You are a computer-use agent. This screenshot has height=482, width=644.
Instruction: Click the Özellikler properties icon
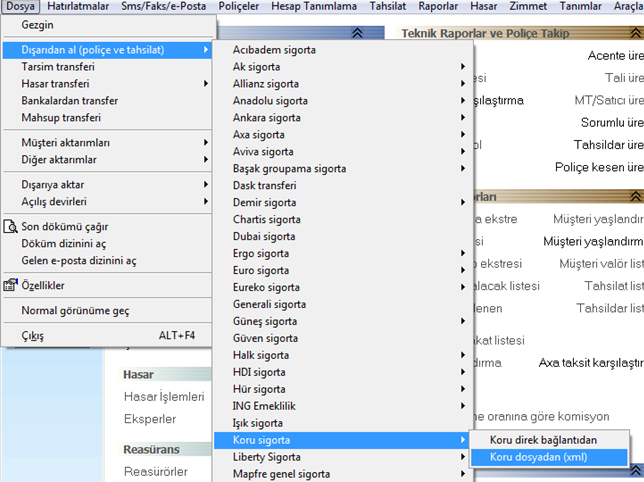click(11, 285)
